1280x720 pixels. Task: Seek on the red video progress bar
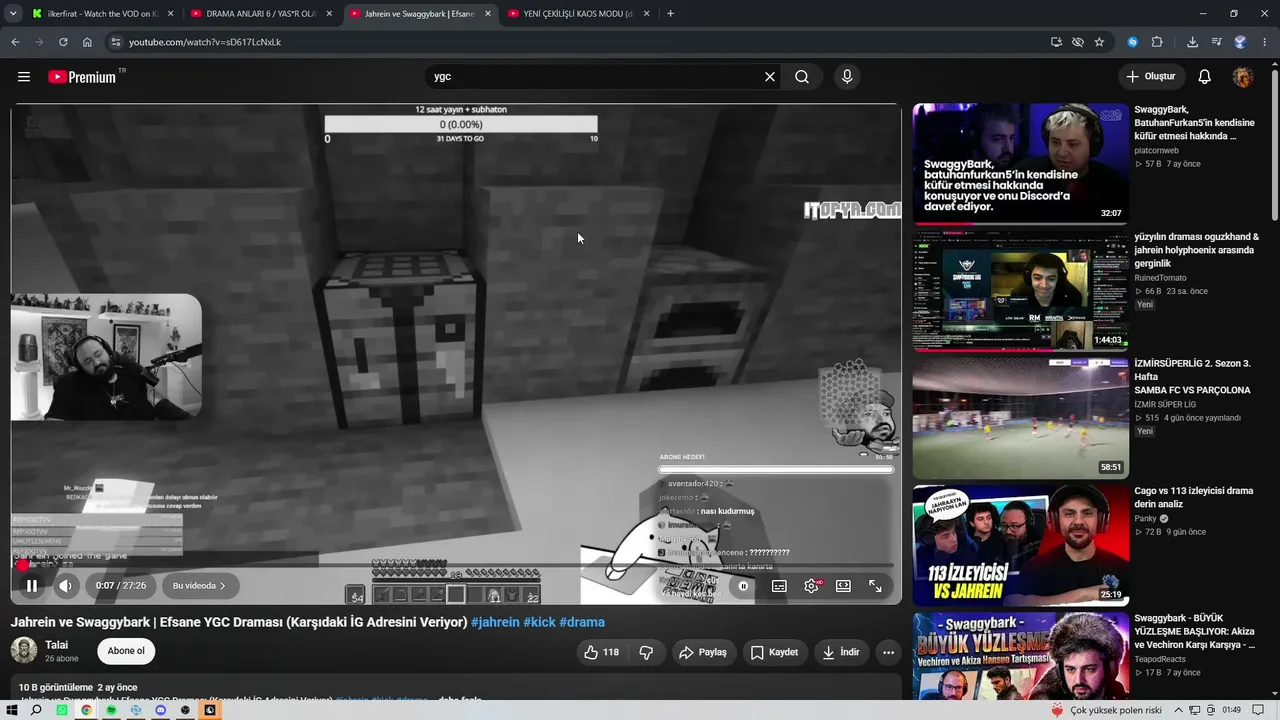click(456, 566)
